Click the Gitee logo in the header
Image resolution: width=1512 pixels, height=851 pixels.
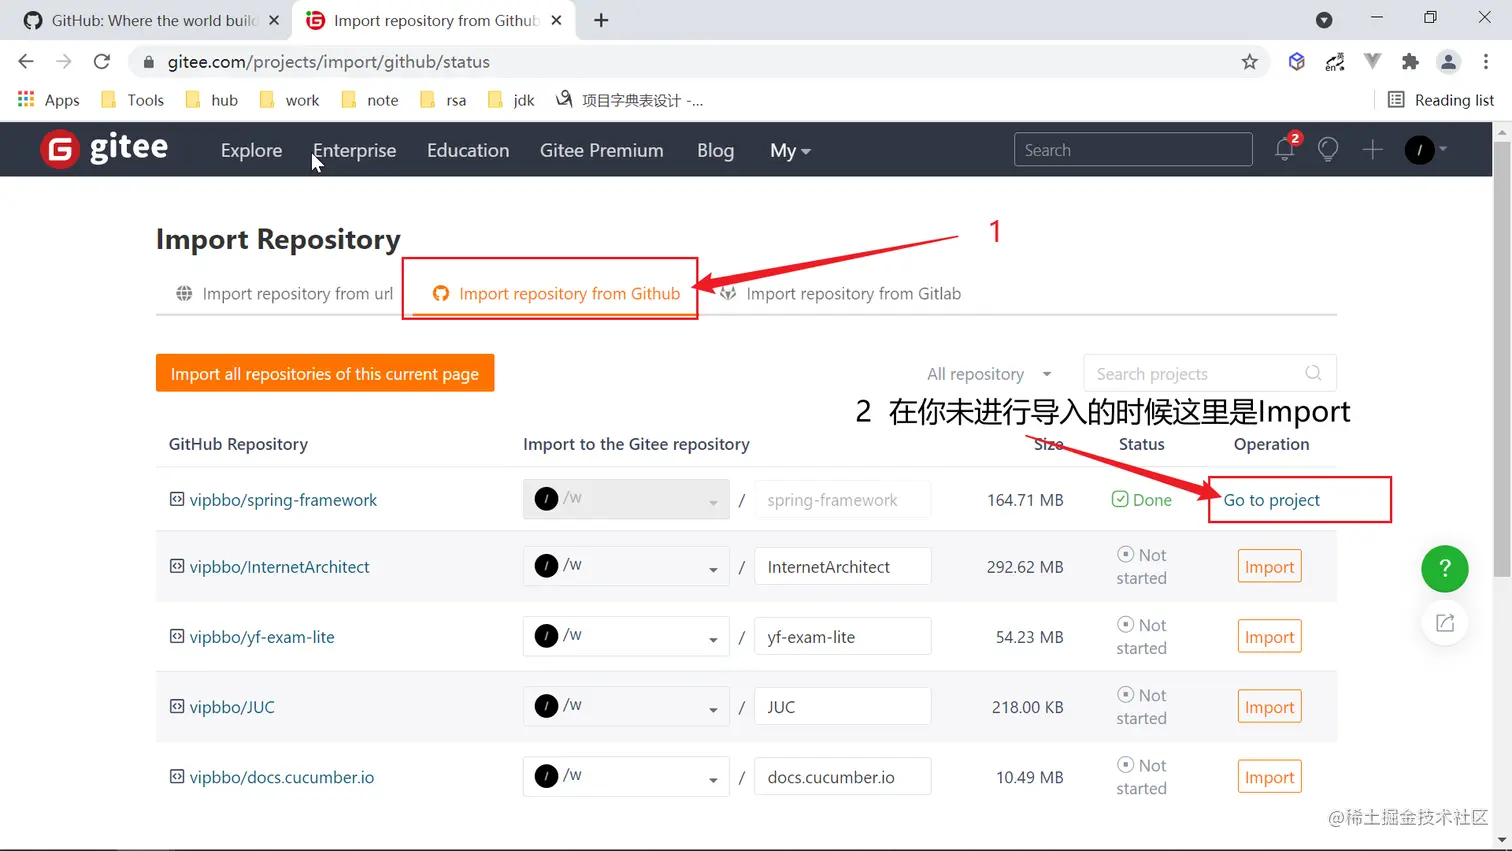click(x=104, y=149)
